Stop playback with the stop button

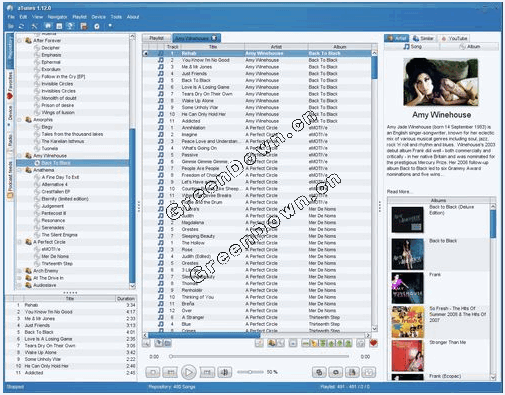[x=153, y=372]
